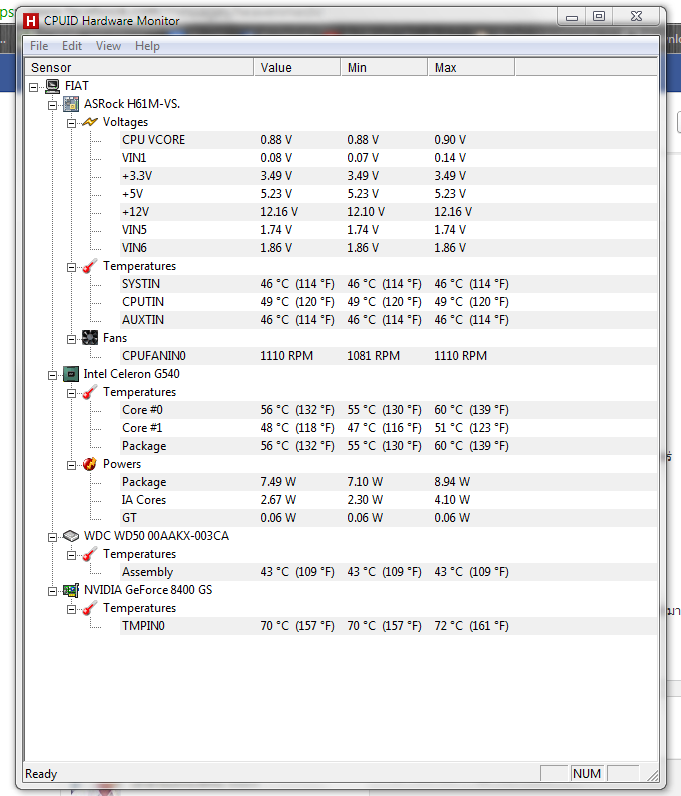This screenshot has height=796, width=681.
Task: Click the Ready status bar text
Action: [x=41, y=774]
